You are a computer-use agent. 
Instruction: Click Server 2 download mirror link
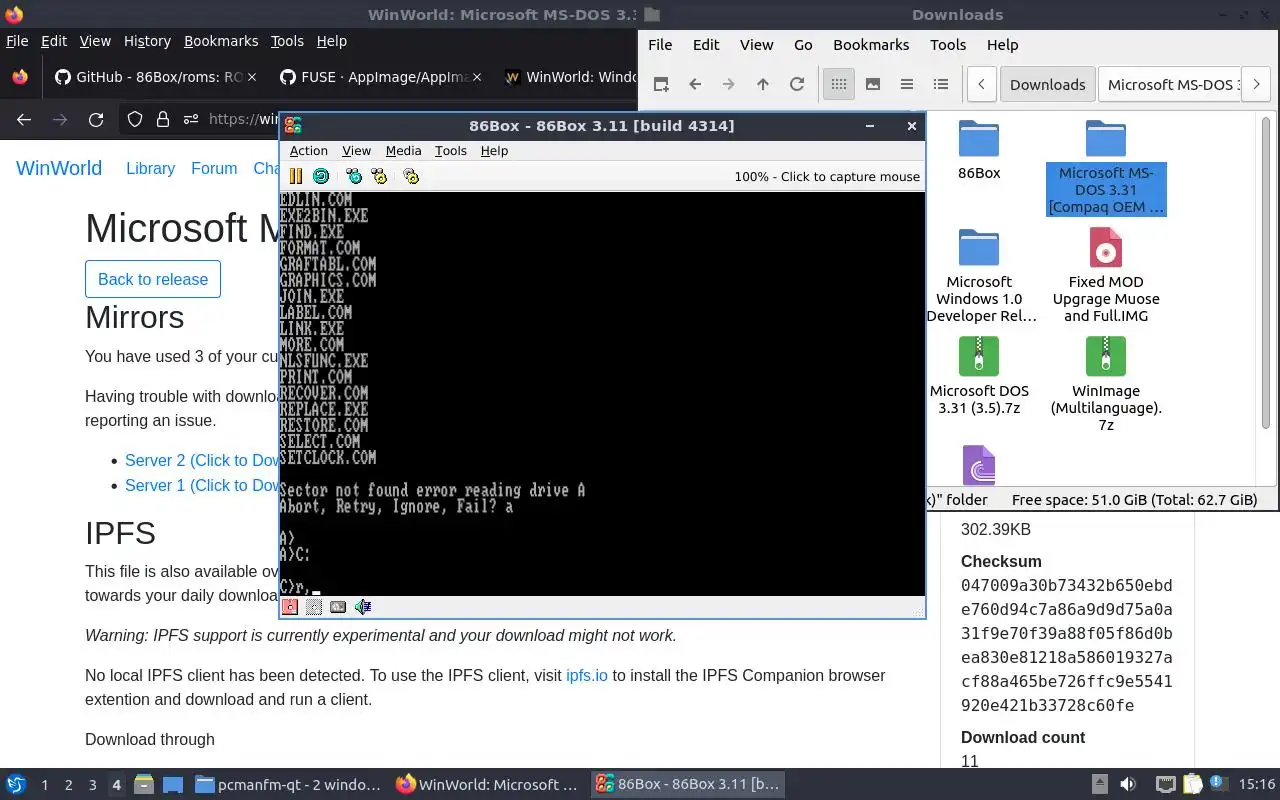(x=201, y=460)
